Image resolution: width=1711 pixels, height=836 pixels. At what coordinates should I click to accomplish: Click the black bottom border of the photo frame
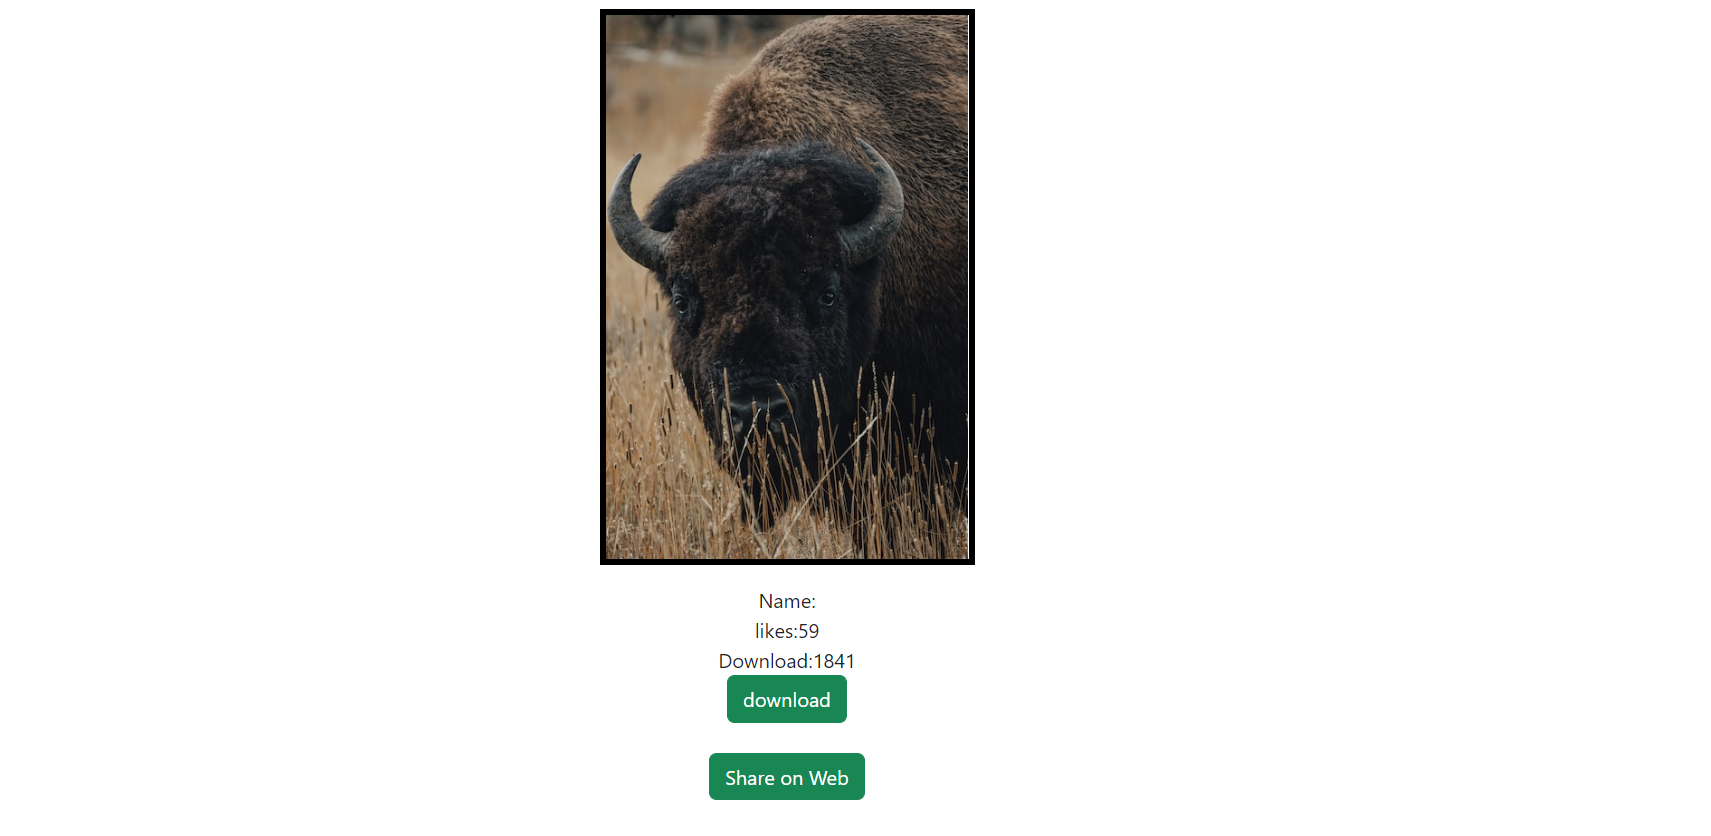pos(787,562)
